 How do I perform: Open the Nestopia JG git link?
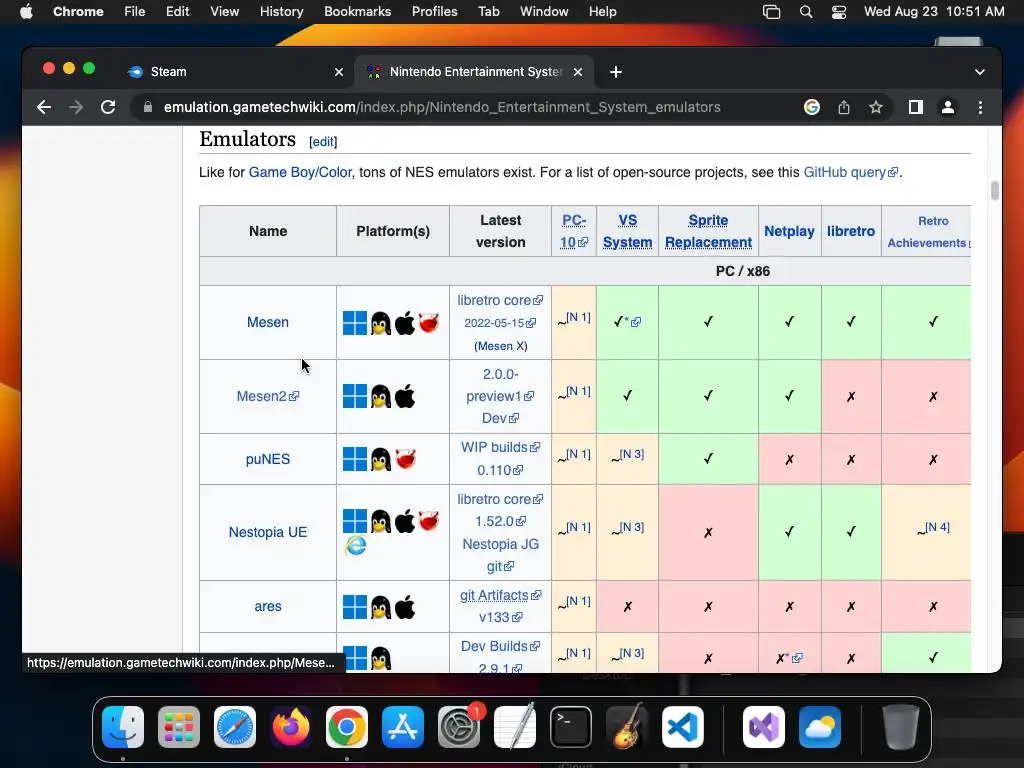500,555
